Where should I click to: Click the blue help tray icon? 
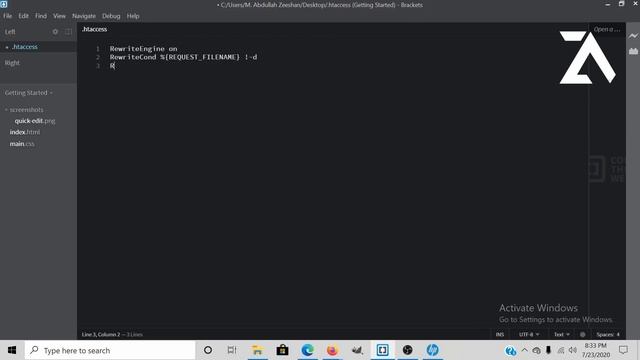510,351
